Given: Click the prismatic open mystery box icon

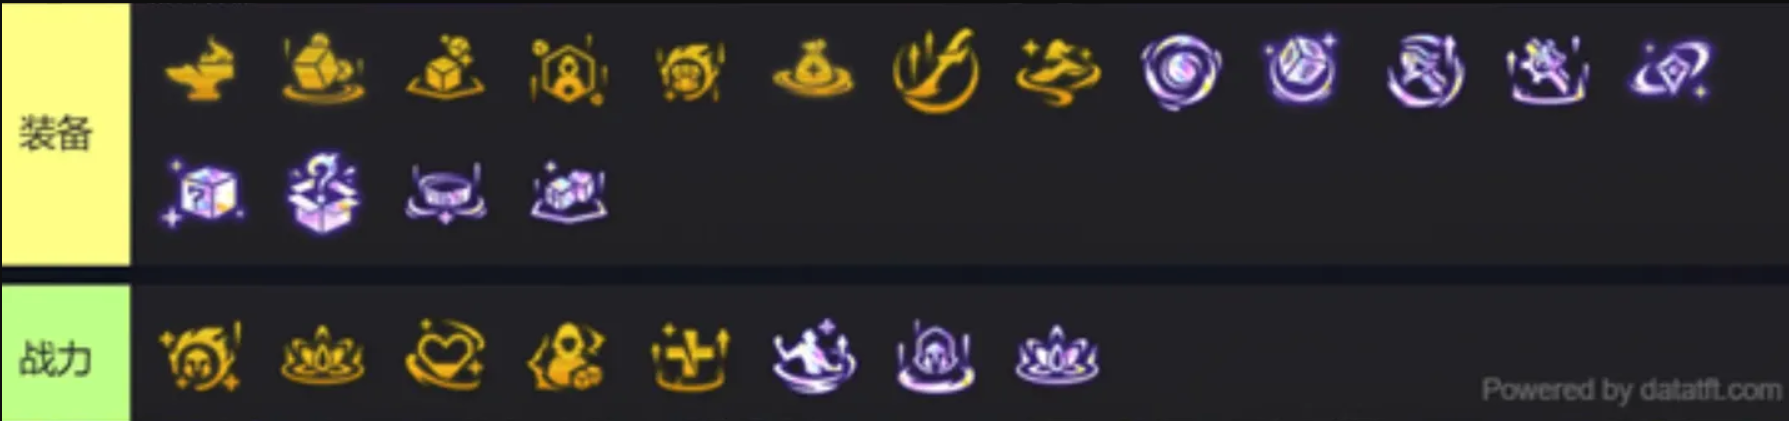Looking at the screenshot, I should pos(323,192).
